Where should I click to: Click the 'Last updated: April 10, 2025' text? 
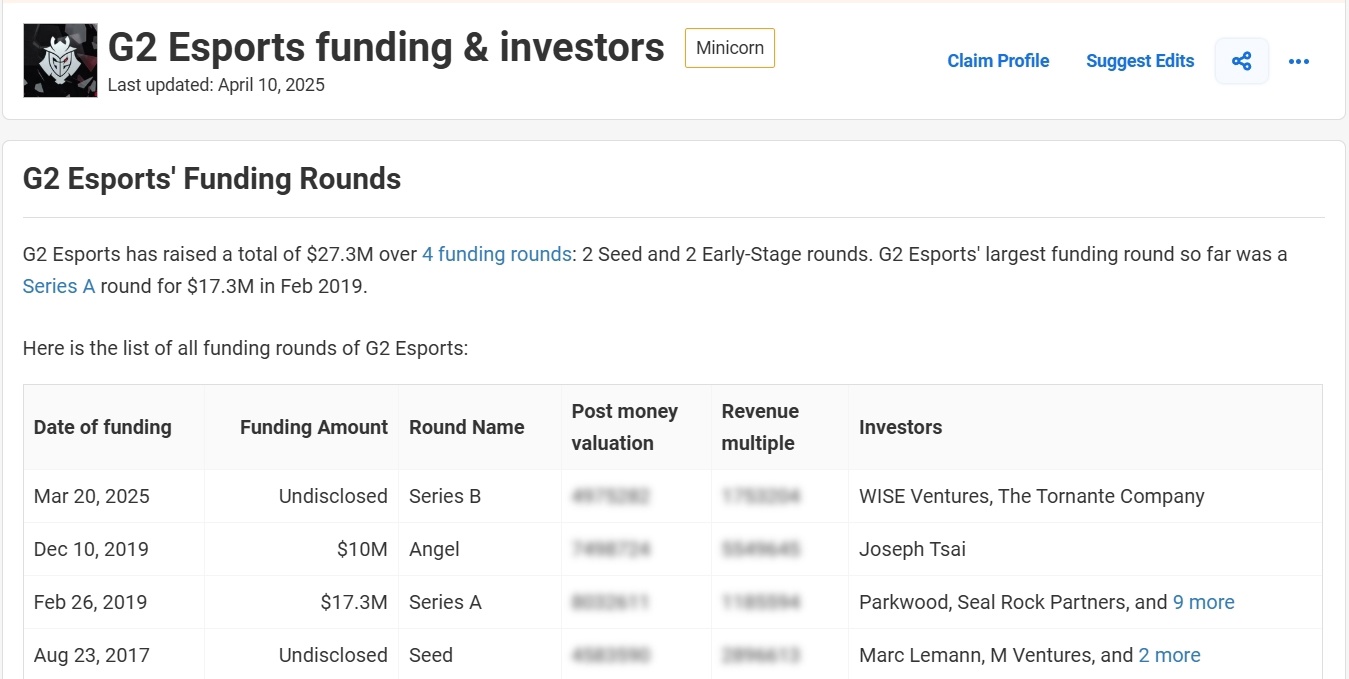tap(216, 85)
